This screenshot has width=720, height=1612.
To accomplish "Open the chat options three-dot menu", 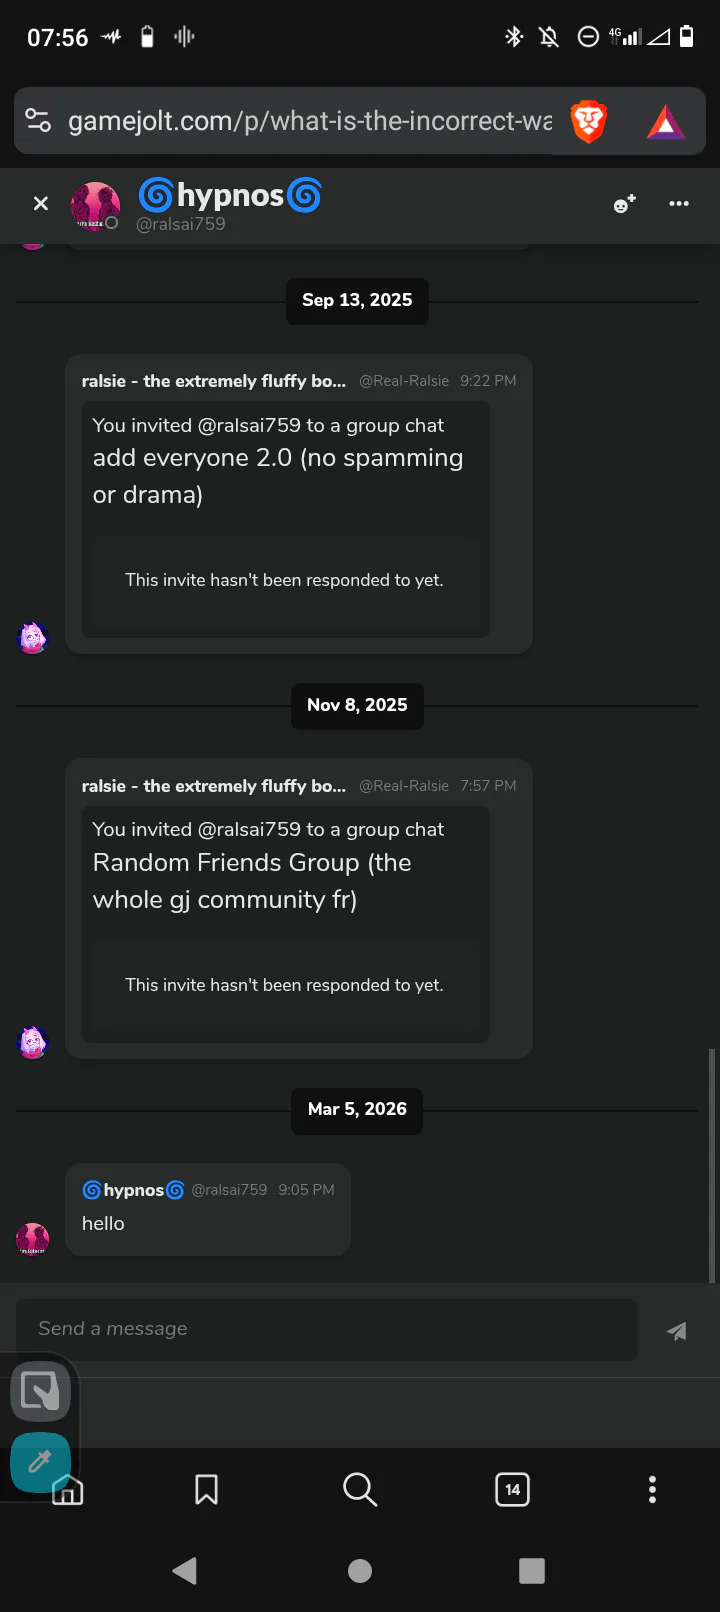I will (x=679, y=204).
